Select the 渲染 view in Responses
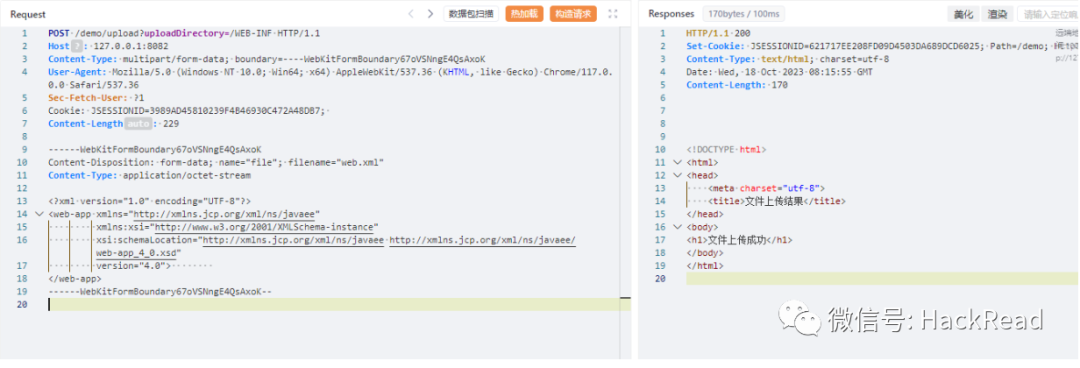The image size is (1080, 368). click(x=997, y=14)
